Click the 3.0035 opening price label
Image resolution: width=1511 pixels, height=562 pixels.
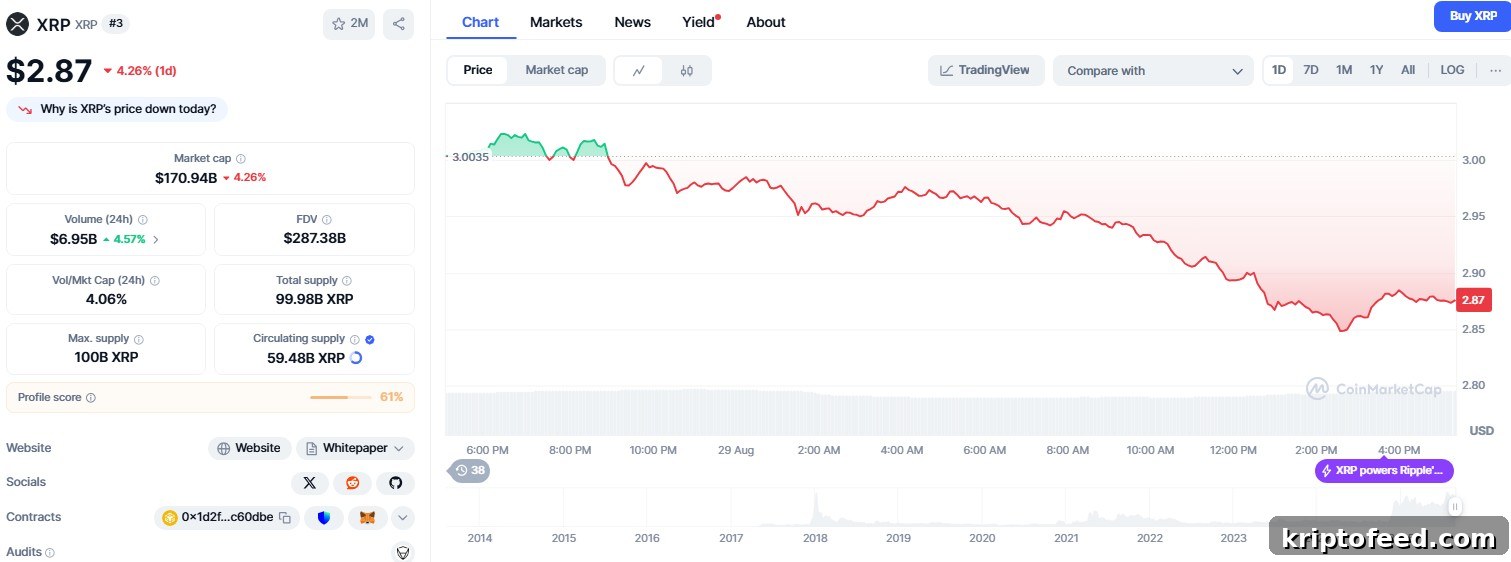470,157
